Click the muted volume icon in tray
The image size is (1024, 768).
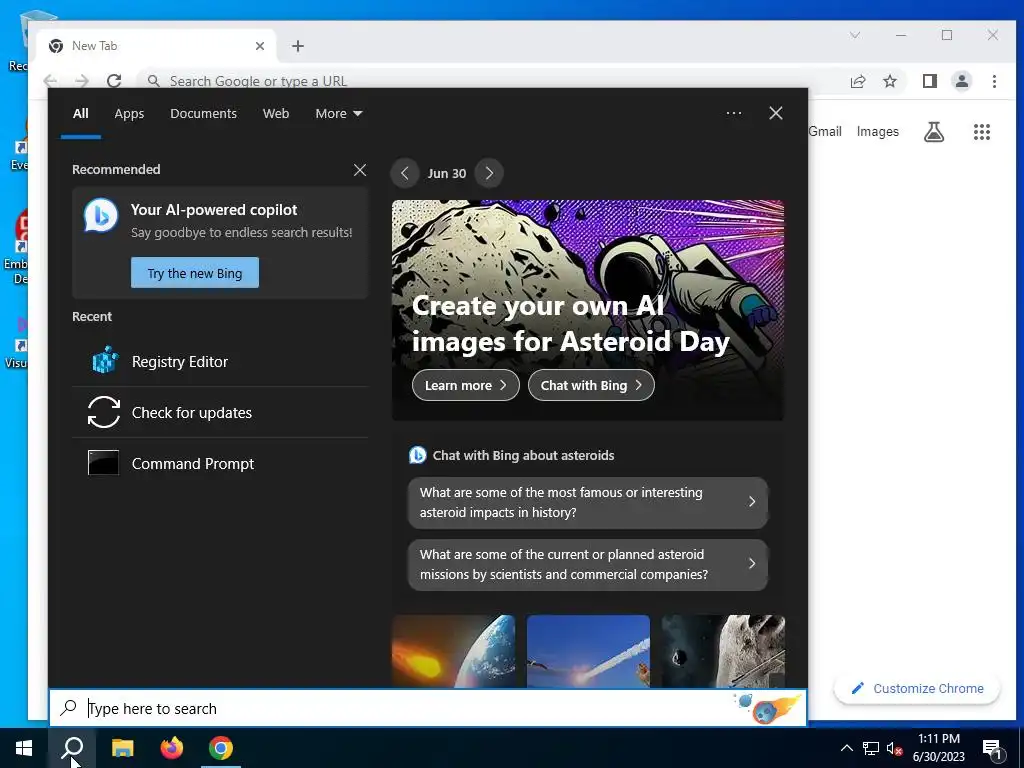[x=895, y=748]
